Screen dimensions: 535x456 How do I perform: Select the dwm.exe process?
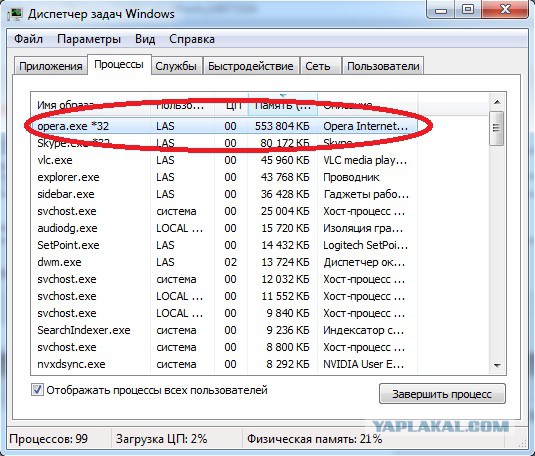coord(225,262)
